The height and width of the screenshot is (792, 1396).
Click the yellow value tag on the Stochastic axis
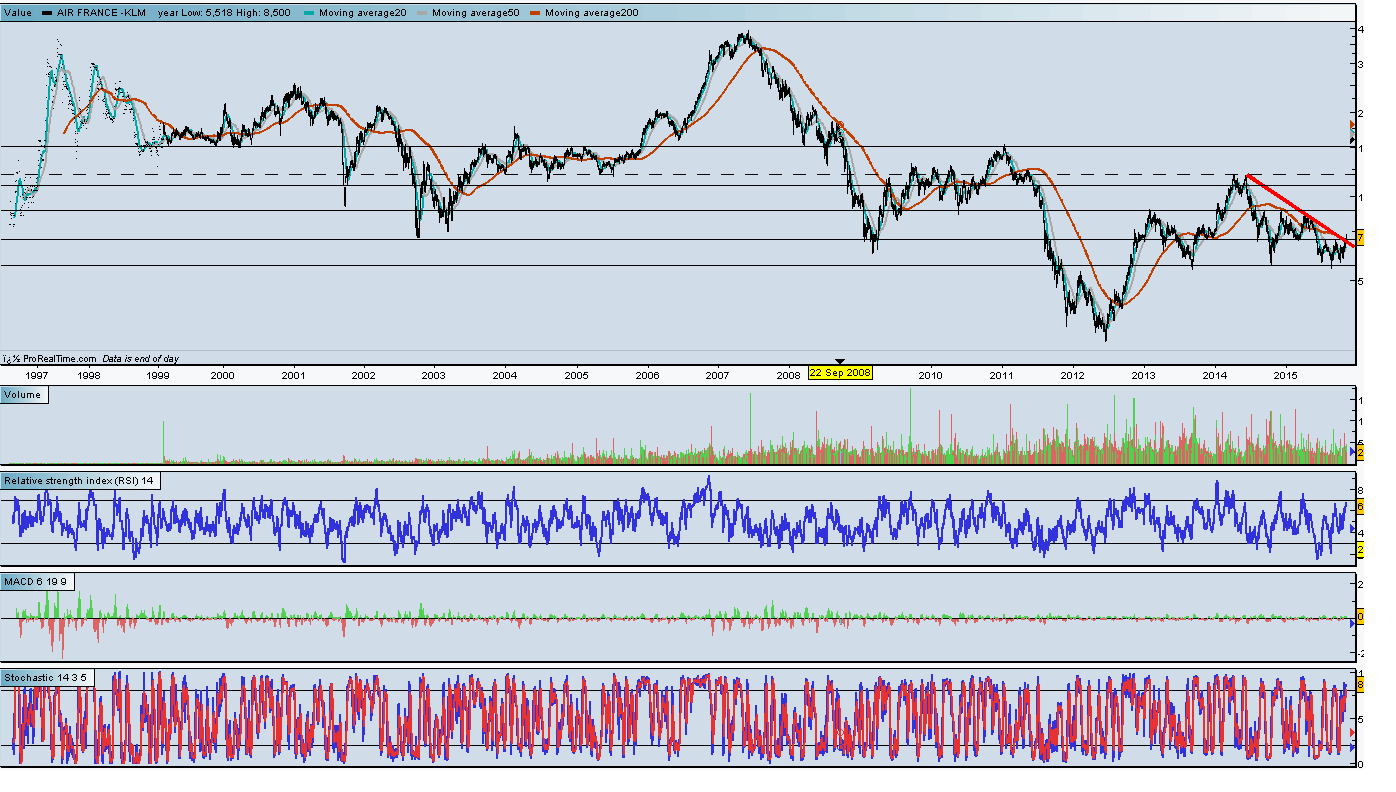(1360, 685)
